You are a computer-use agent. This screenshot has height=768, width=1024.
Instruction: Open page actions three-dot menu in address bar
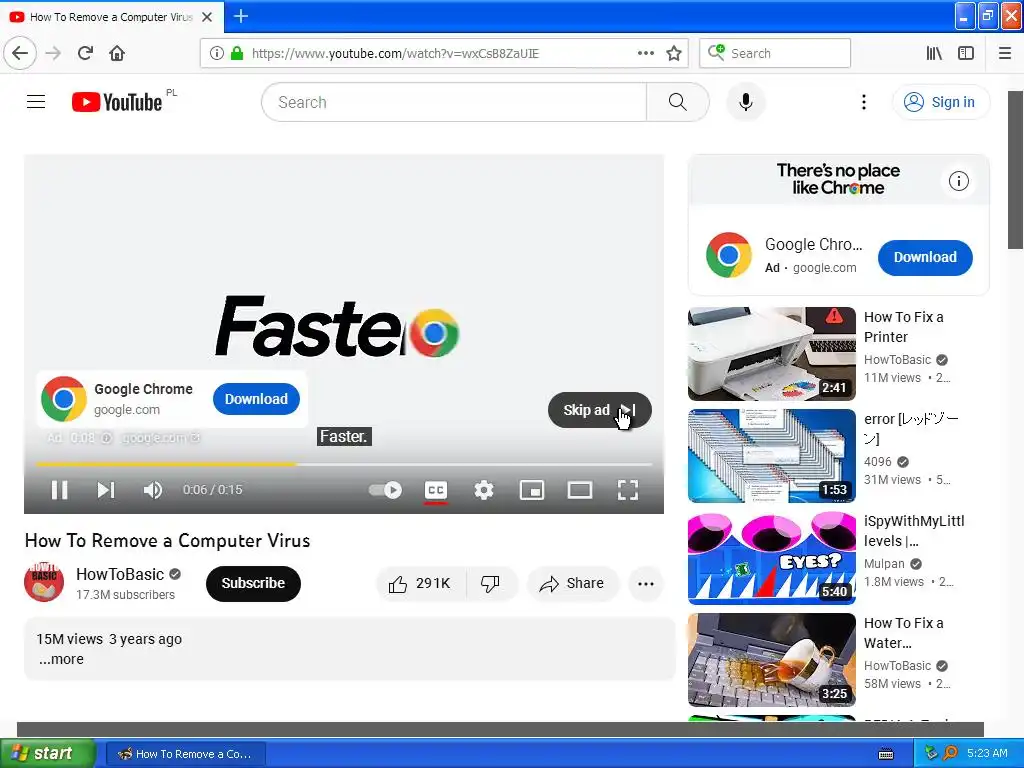(645, 53)
